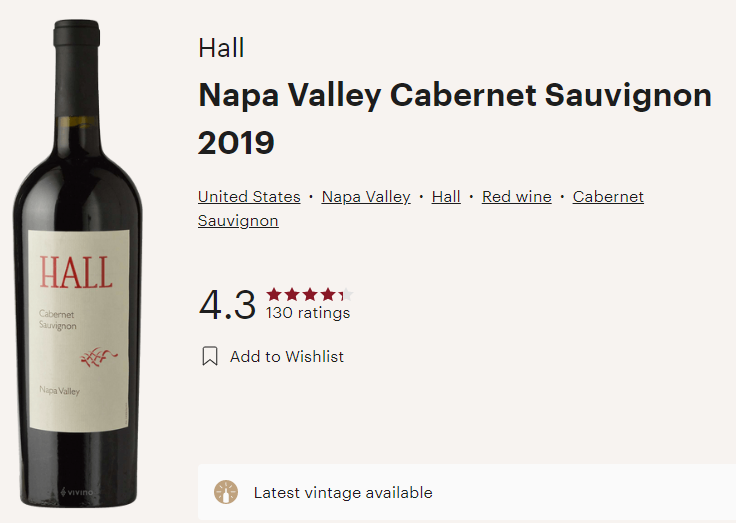Click the first red rating star
This screenshot has width=736, height=523.
[x=274, y=295]
